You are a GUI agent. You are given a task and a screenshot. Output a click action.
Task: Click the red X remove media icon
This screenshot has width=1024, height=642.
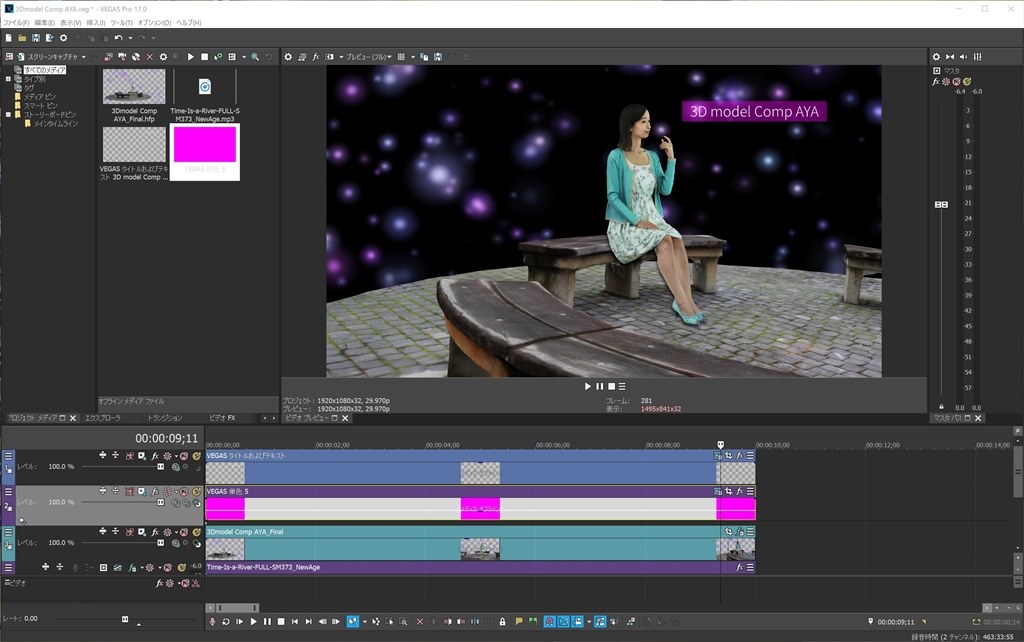pyautogui.click(x=150, y=57)
